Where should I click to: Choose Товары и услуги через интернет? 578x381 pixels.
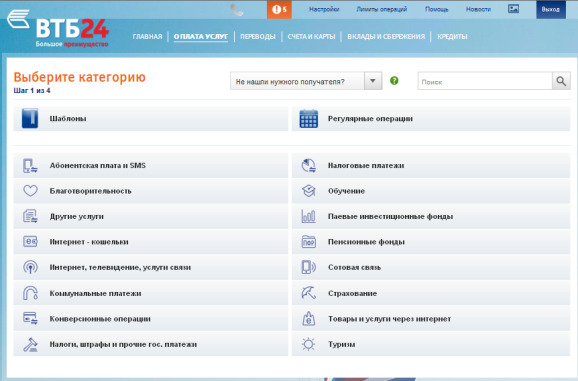coord(389,319)
